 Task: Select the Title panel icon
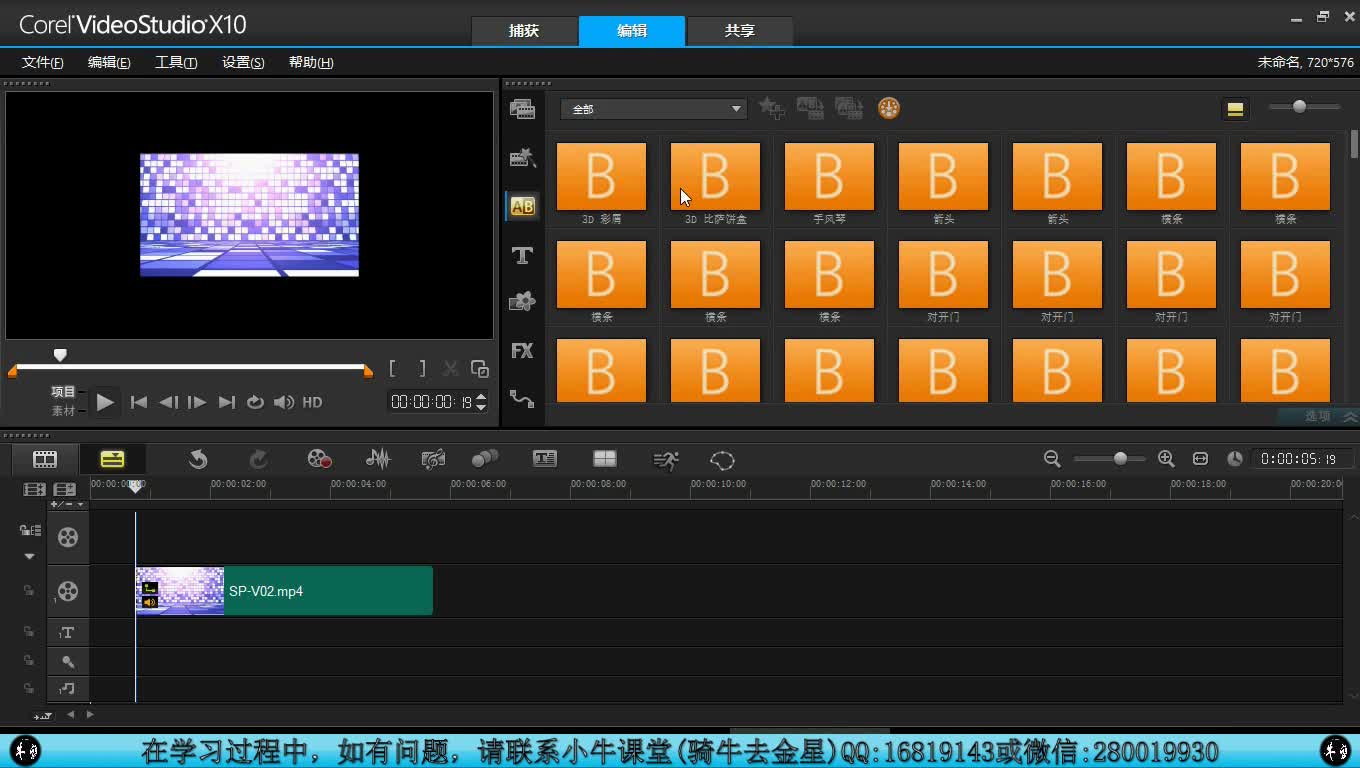coord(522,255)
